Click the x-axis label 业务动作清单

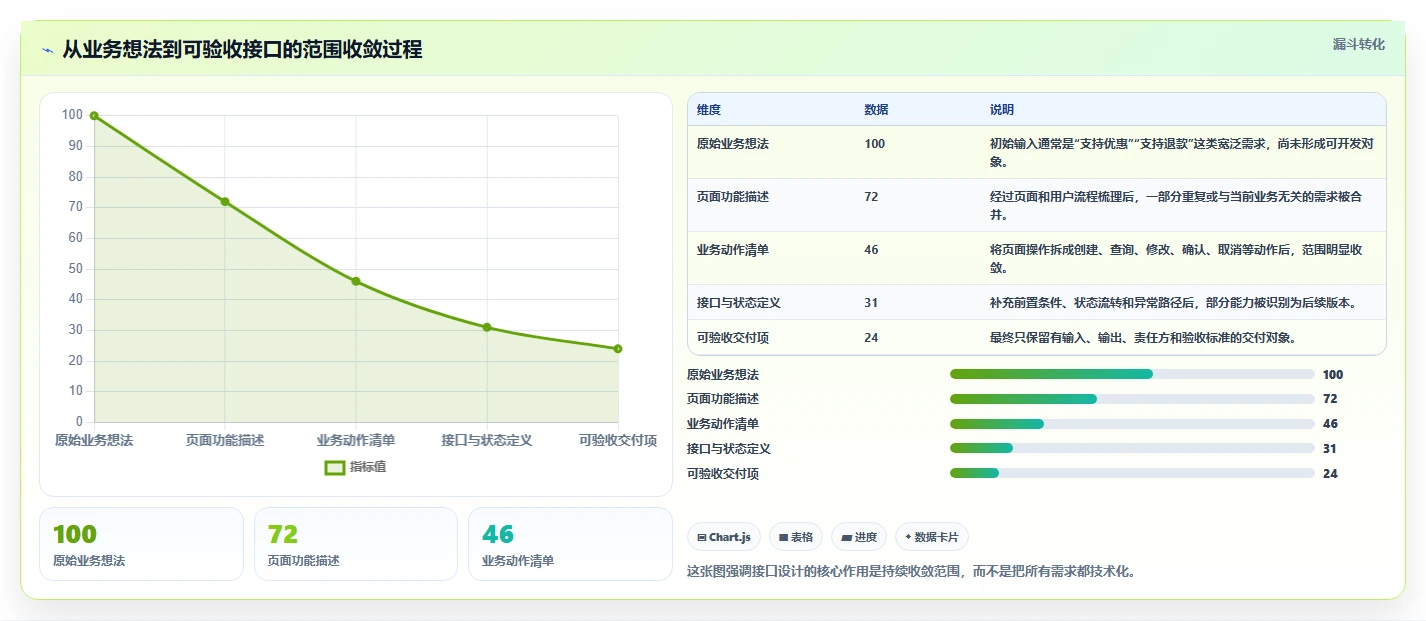point(356,440)
